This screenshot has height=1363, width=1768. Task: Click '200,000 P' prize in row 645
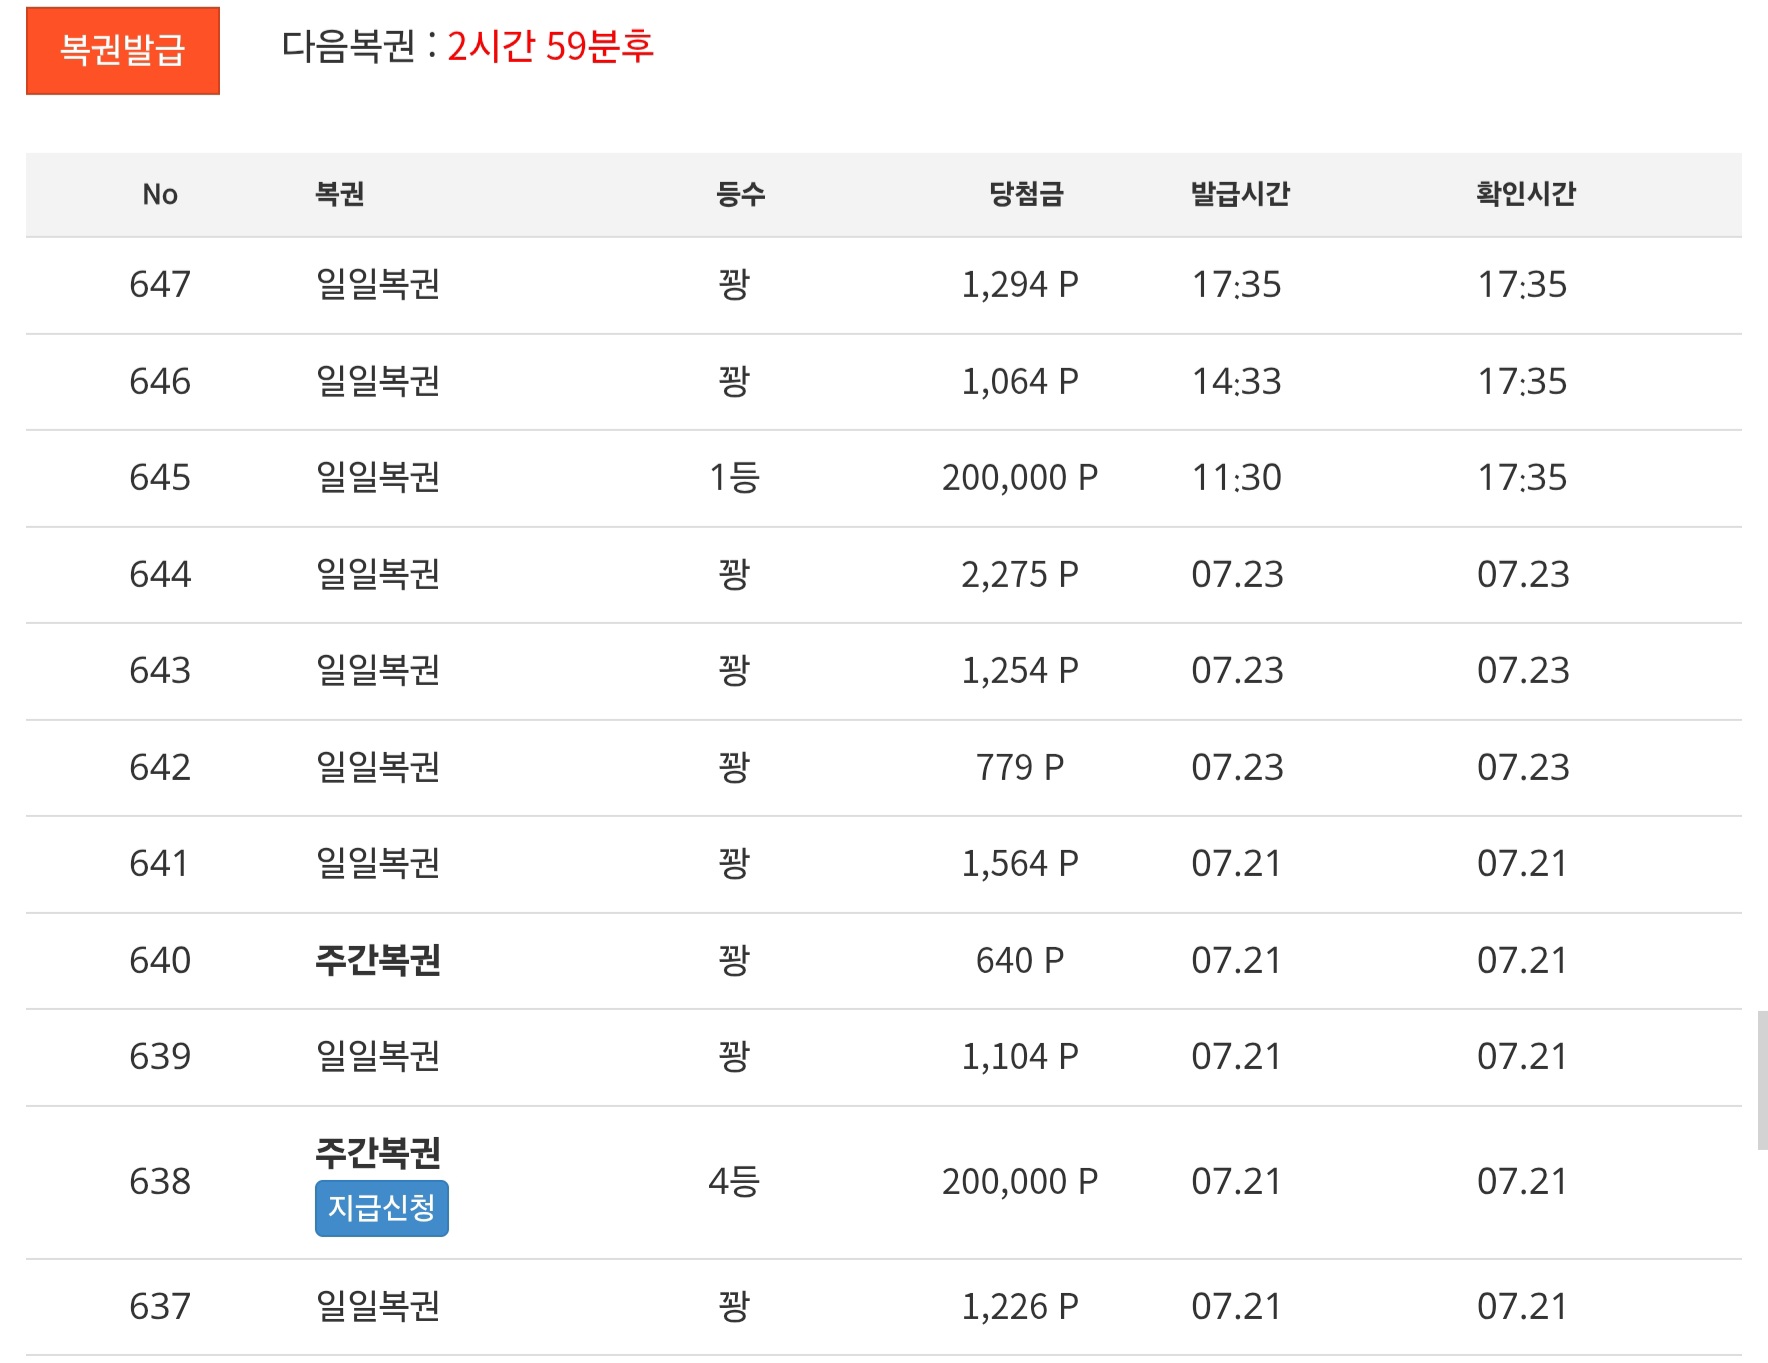[x=1020, y=478]
